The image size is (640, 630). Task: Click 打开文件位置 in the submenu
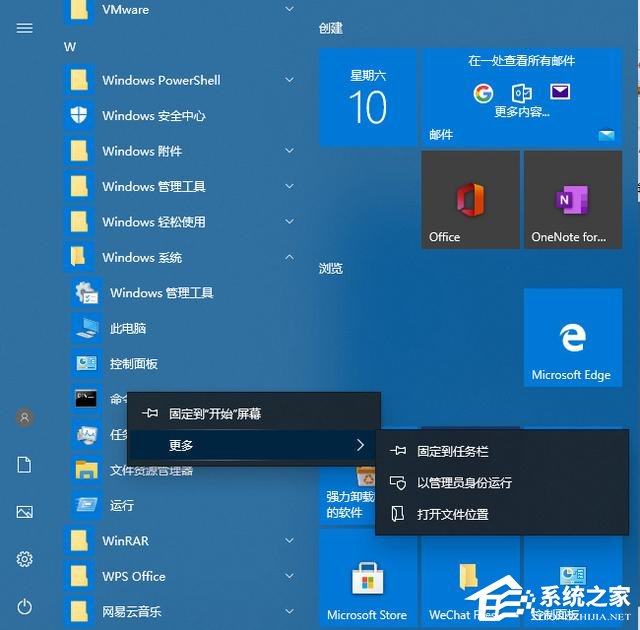click(x=453, y=514)
